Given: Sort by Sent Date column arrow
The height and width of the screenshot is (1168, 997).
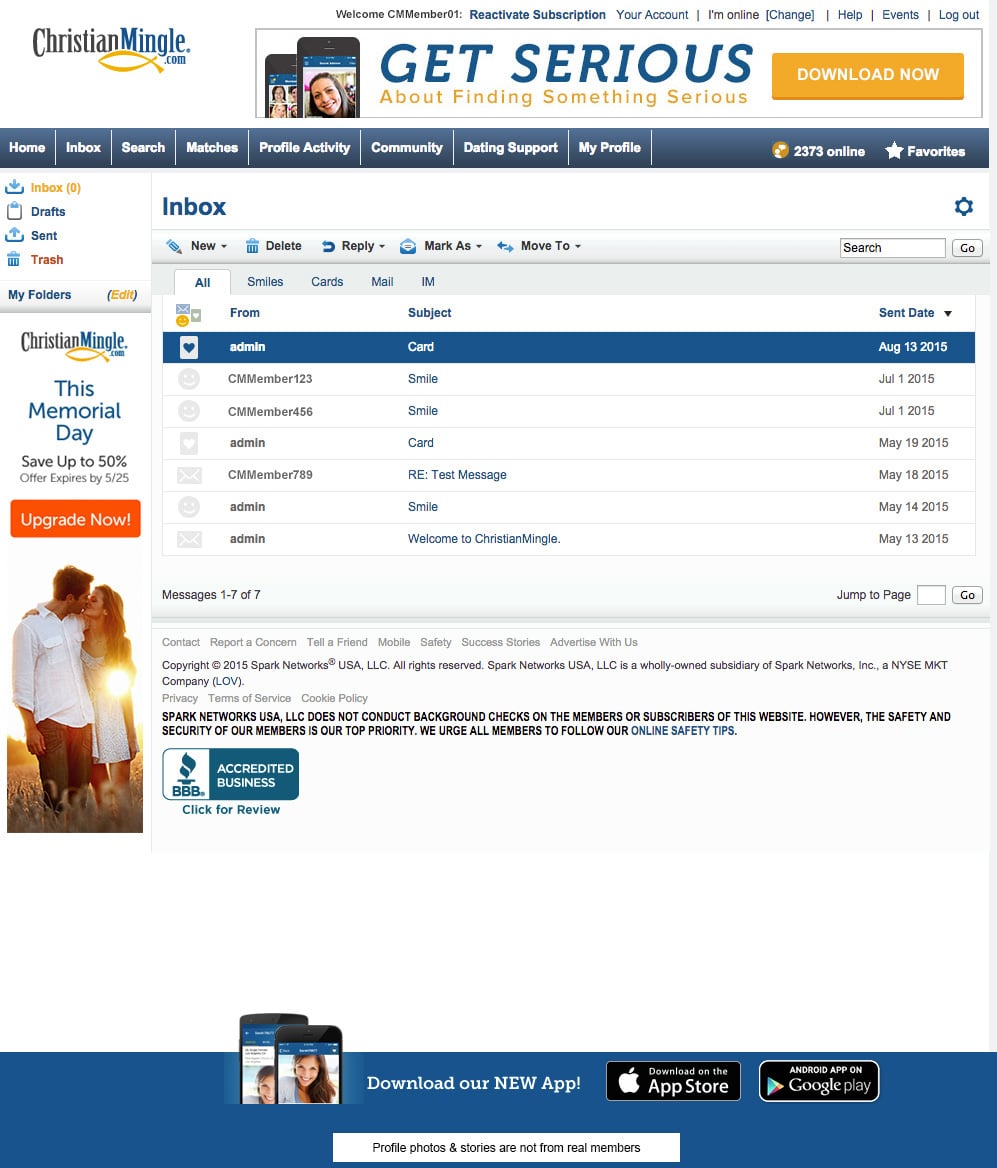Looking at the screenshot, I should pos(948,314).
